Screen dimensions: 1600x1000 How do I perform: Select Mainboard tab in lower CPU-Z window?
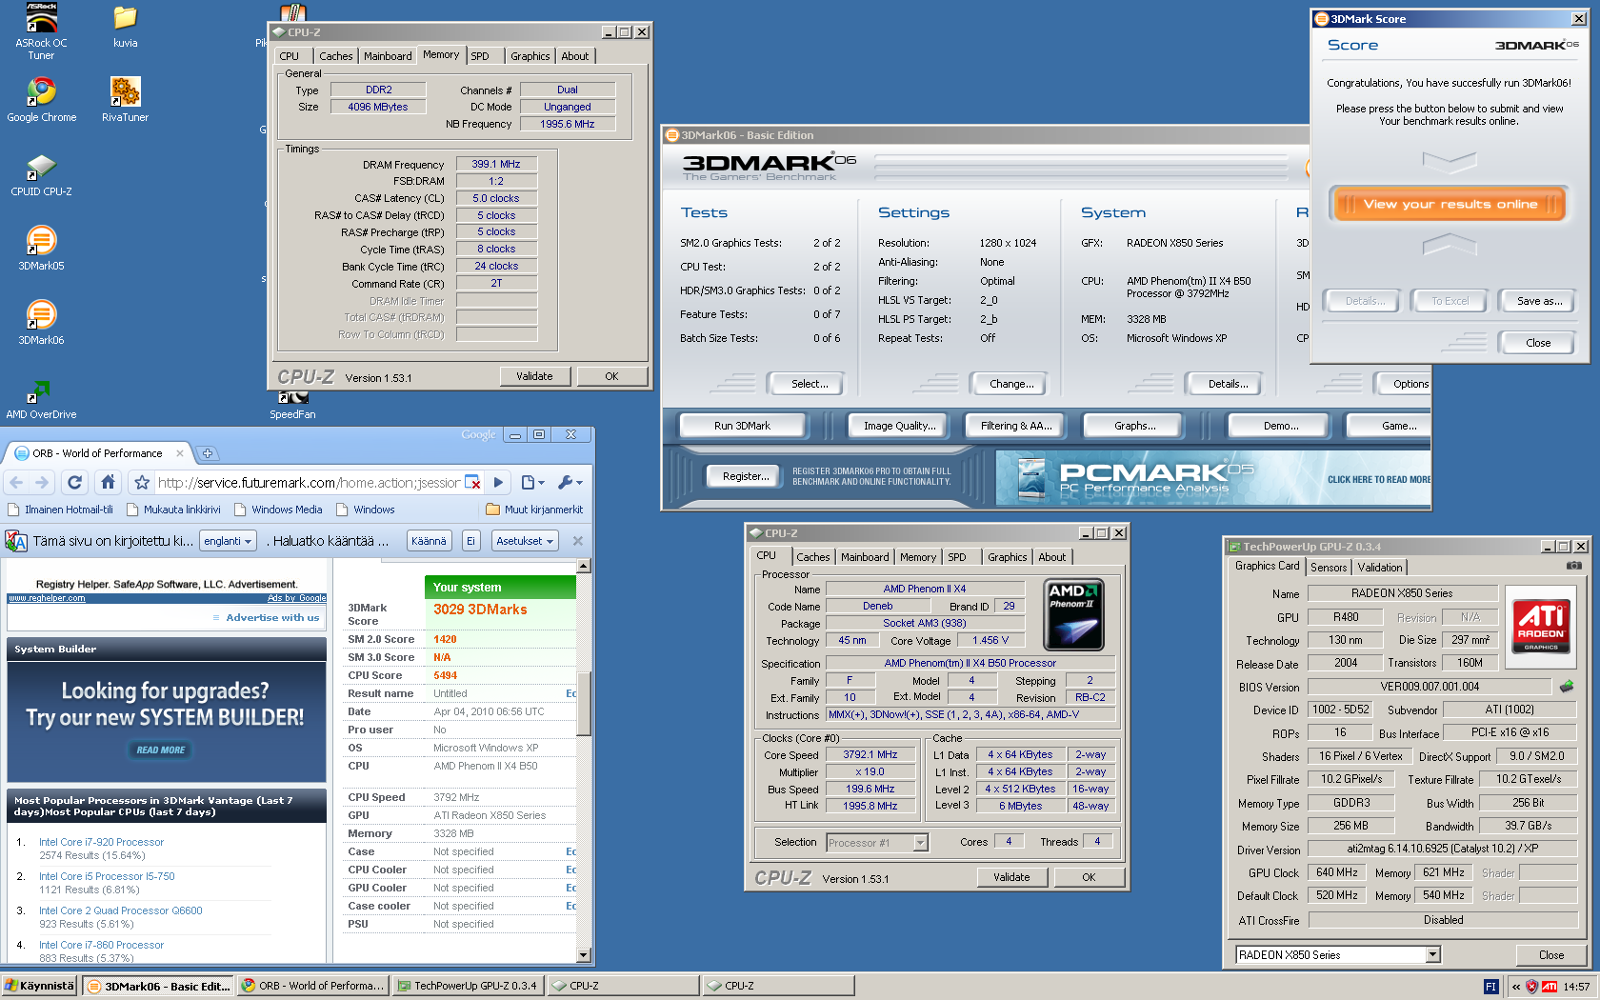click(x=865, y=557)
